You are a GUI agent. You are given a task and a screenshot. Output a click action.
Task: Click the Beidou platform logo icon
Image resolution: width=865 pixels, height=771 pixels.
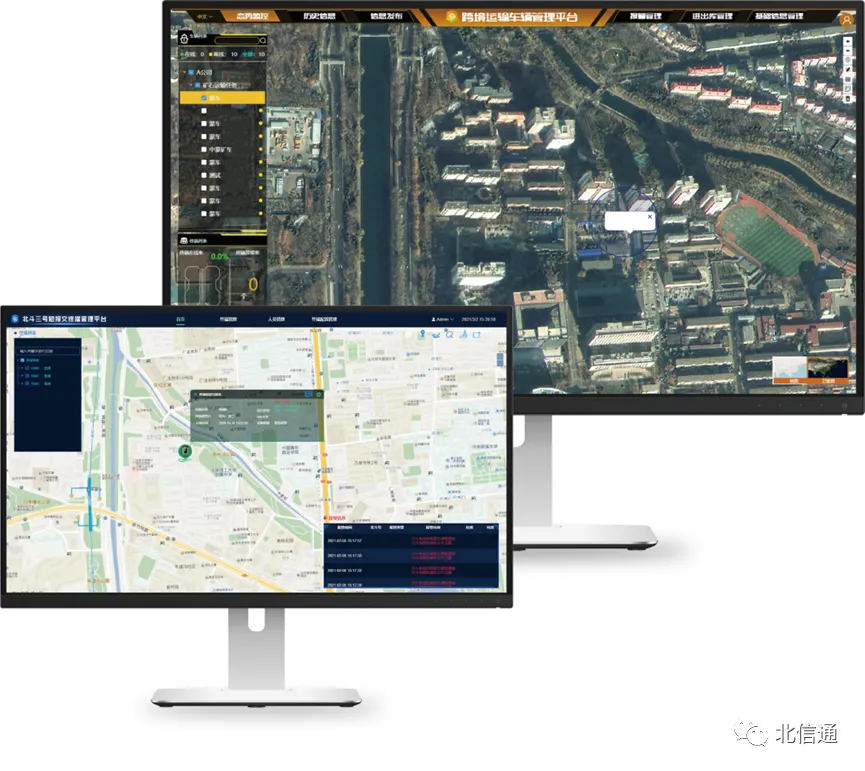(x=14, y=319)
